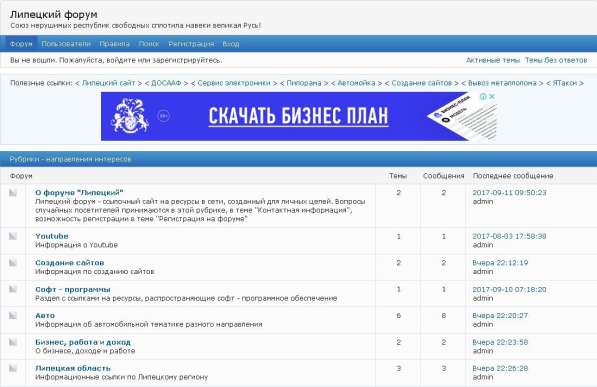The image size is (597, 387).
Task: Open the Липецкая область forum section
Action: click(x=73, y=368)
